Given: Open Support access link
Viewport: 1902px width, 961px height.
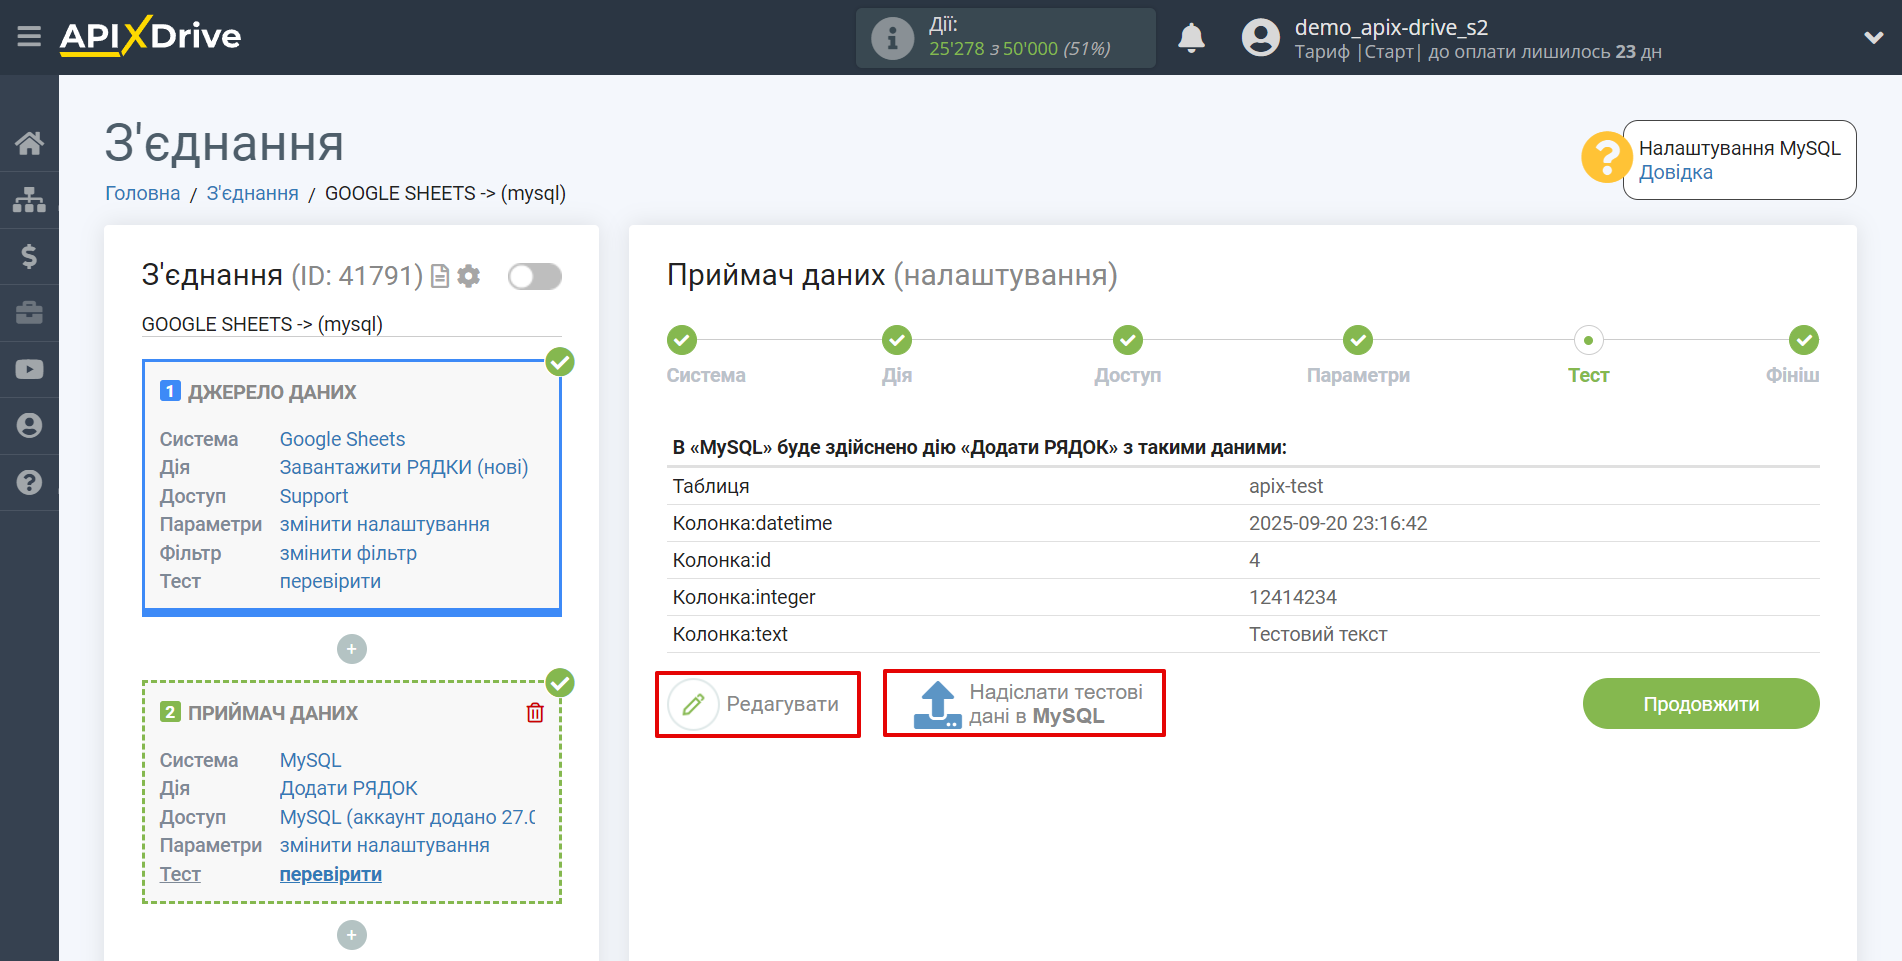Looking at the screenshot, I should coord(314,496).
